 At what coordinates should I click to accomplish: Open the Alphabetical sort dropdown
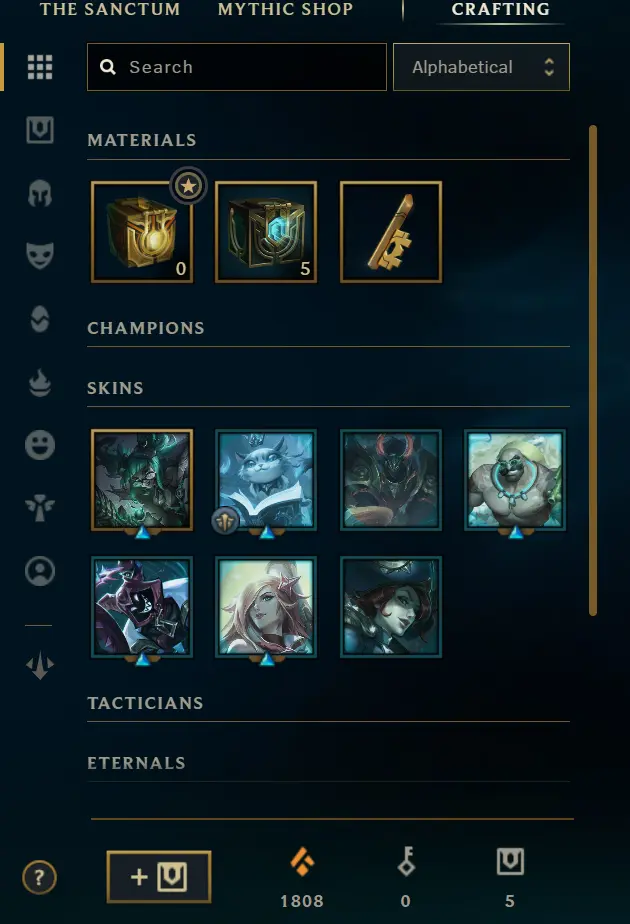(x=481, y=67)
